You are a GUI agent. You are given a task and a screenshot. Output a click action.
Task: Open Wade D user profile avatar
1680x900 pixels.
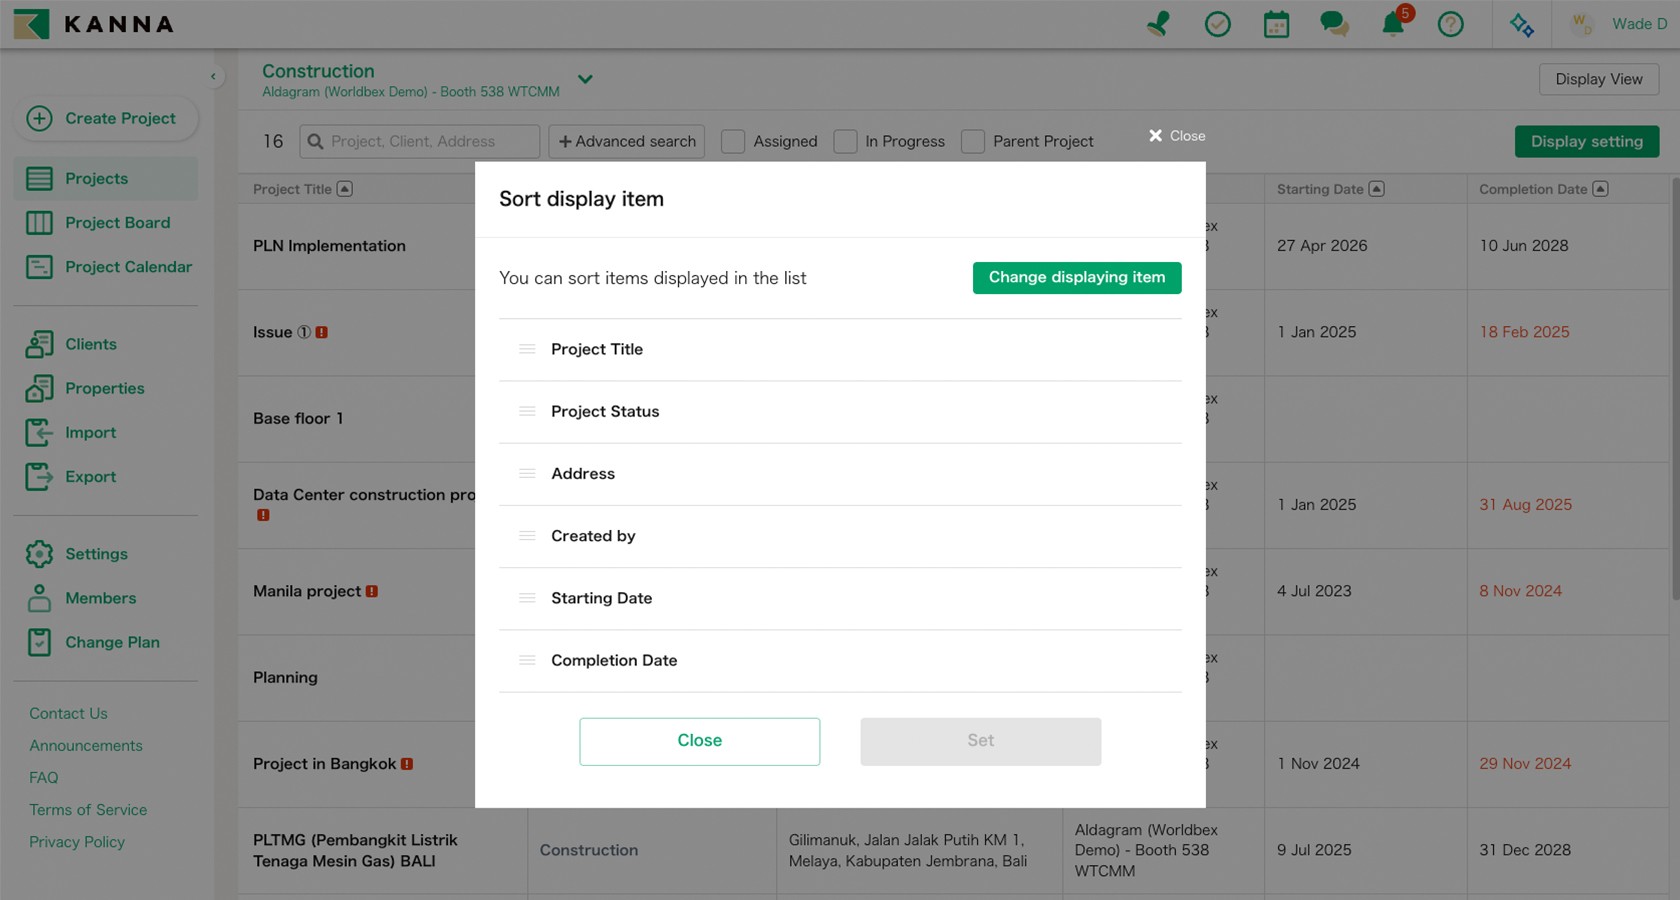[x=1582, y=24]
